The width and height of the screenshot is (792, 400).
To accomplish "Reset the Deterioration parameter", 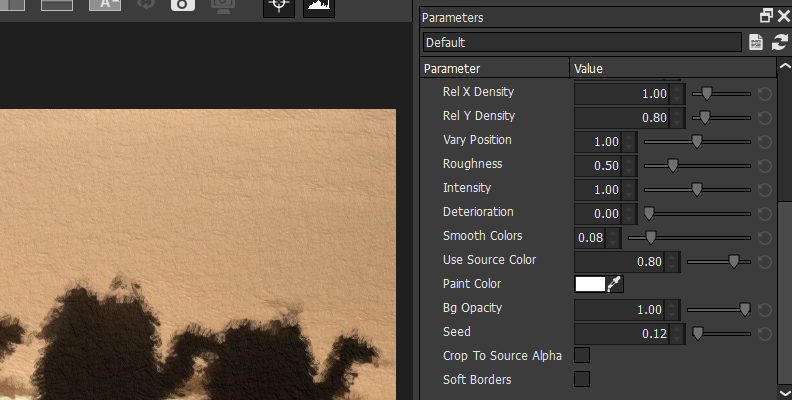I will [765, 214].
